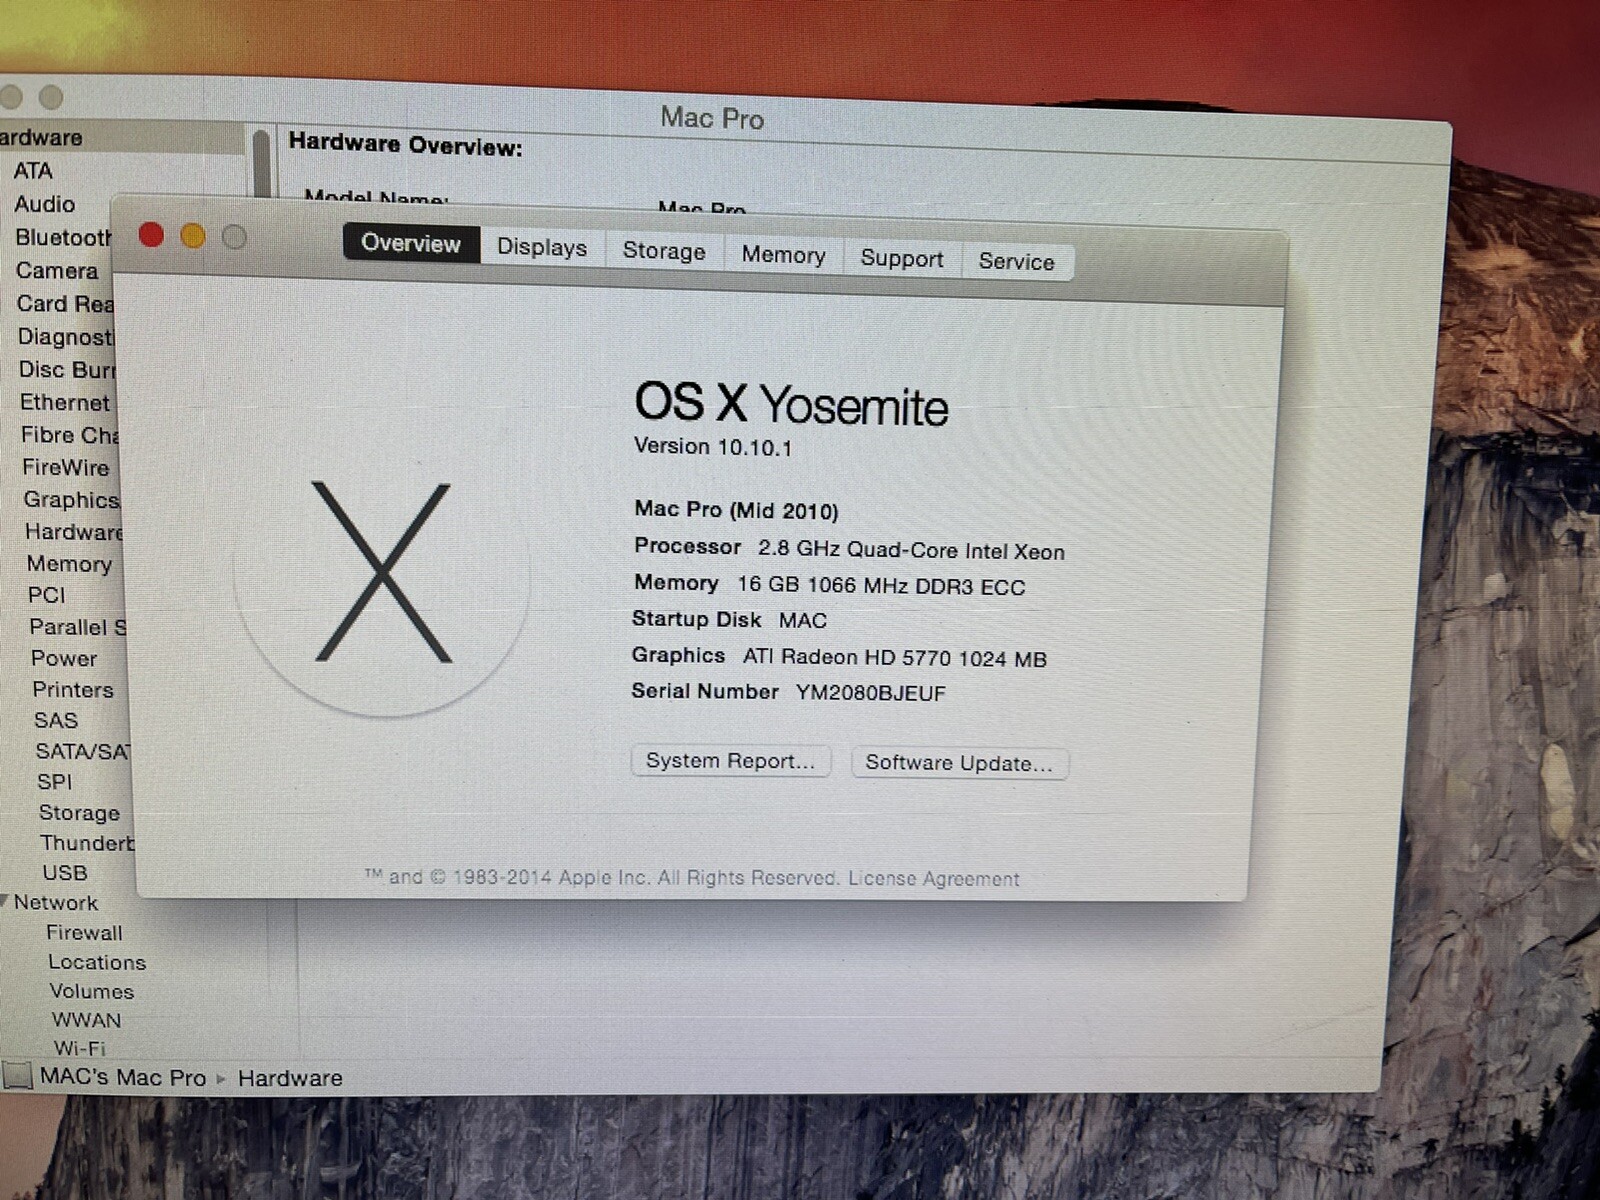Select Firewall under Network

tap(85, 932)
